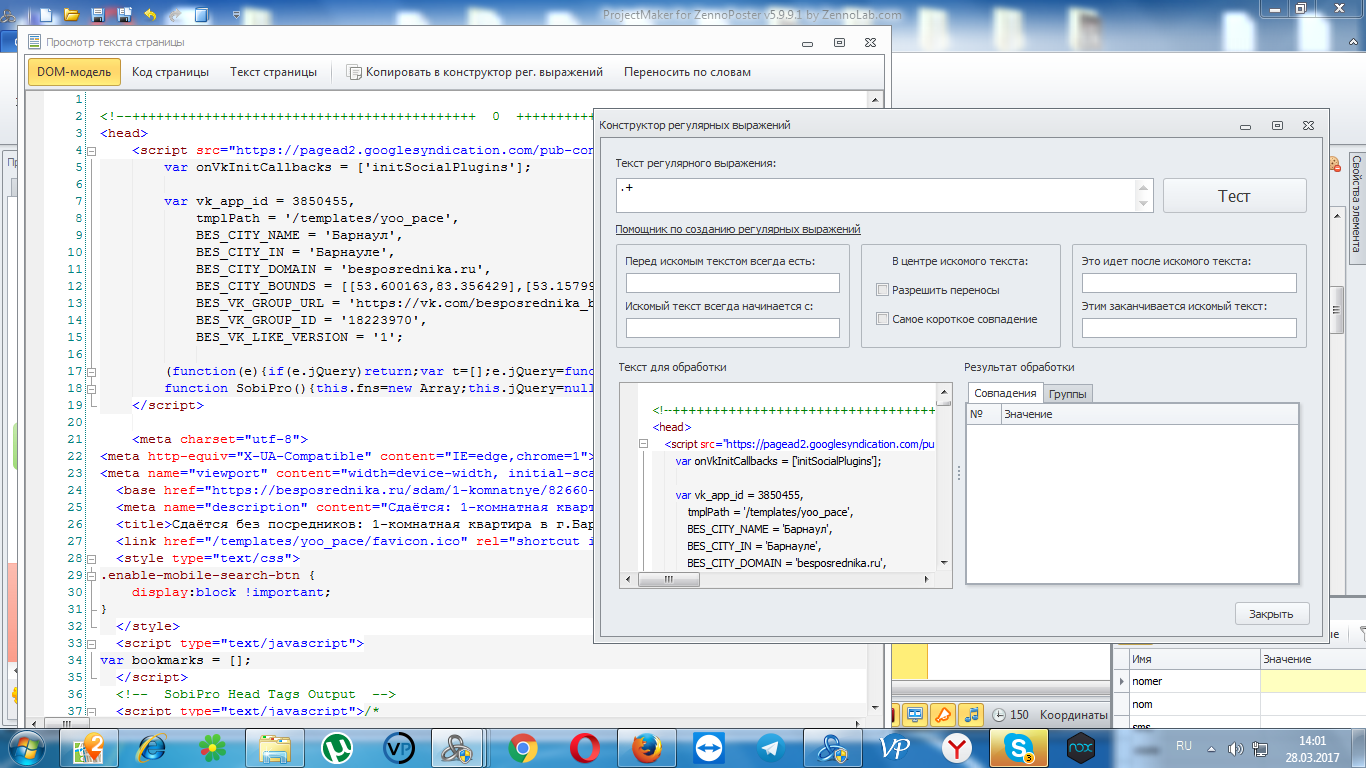Open Yandex browser from the taskbar
1366x768 pixels.
point(956,748)
